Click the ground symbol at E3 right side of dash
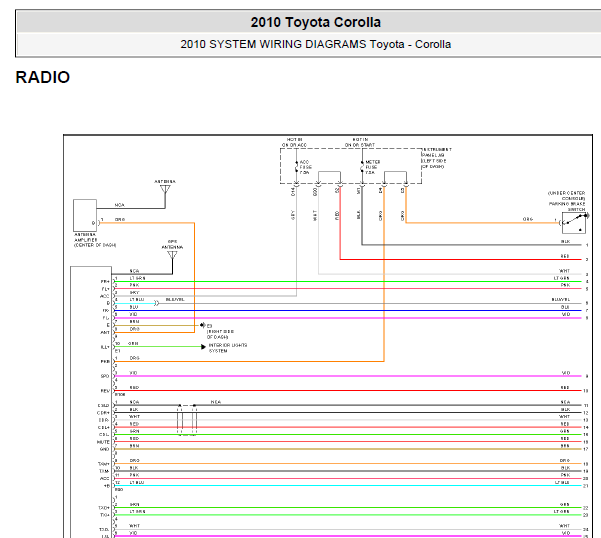This screenshot has height=538, width=601. (202, 325)
